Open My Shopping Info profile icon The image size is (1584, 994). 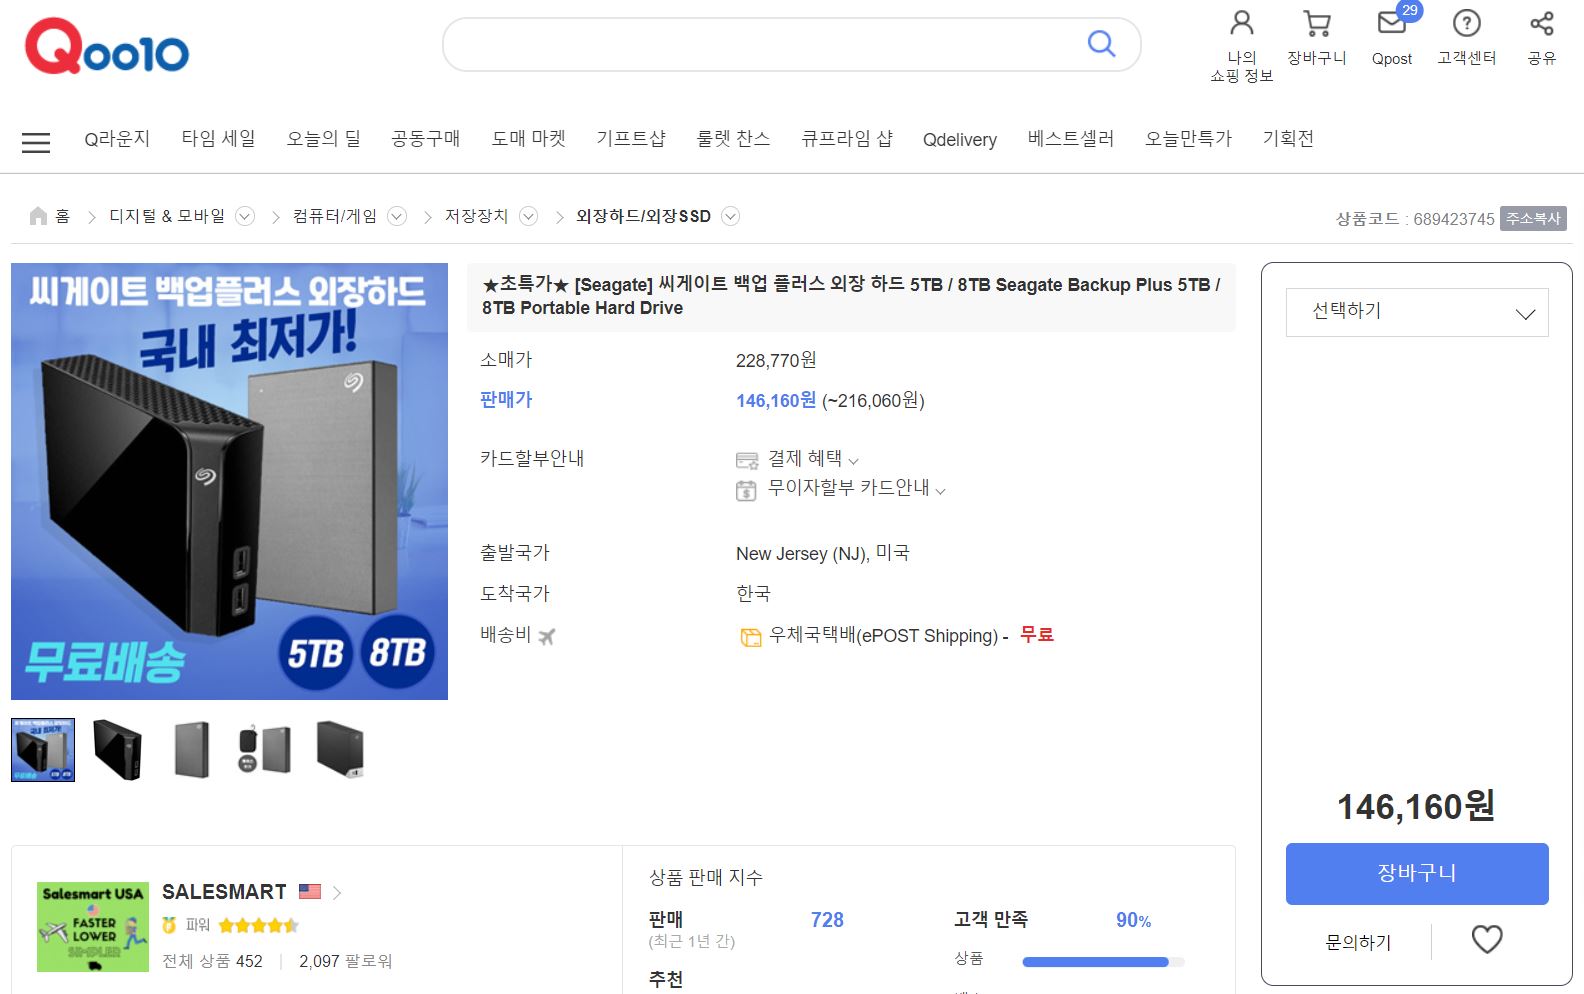1242,23
